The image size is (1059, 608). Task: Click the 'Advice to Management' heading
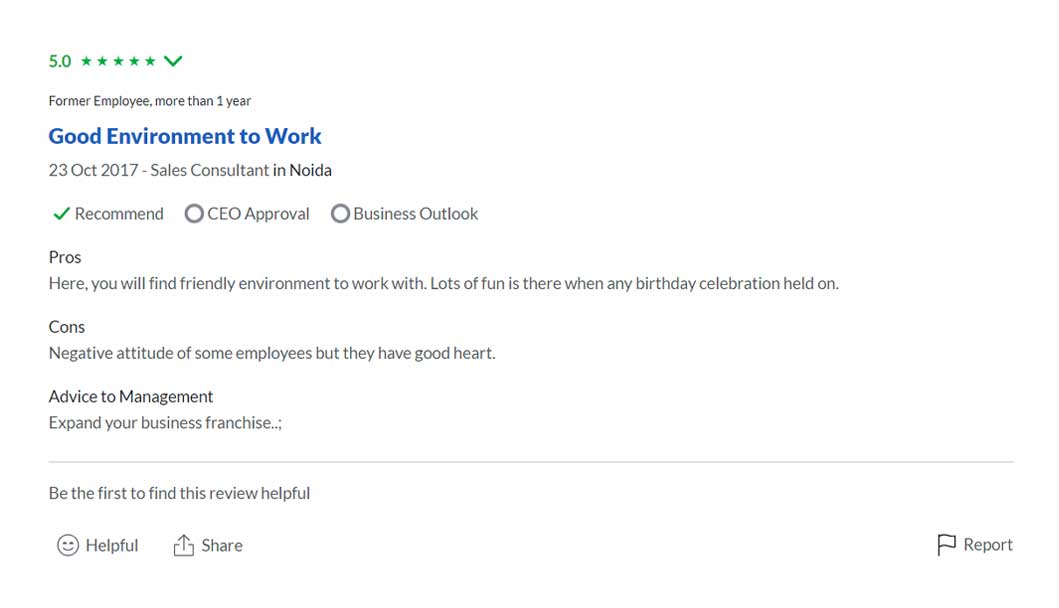pyautogui.click(x=131, y=396)
